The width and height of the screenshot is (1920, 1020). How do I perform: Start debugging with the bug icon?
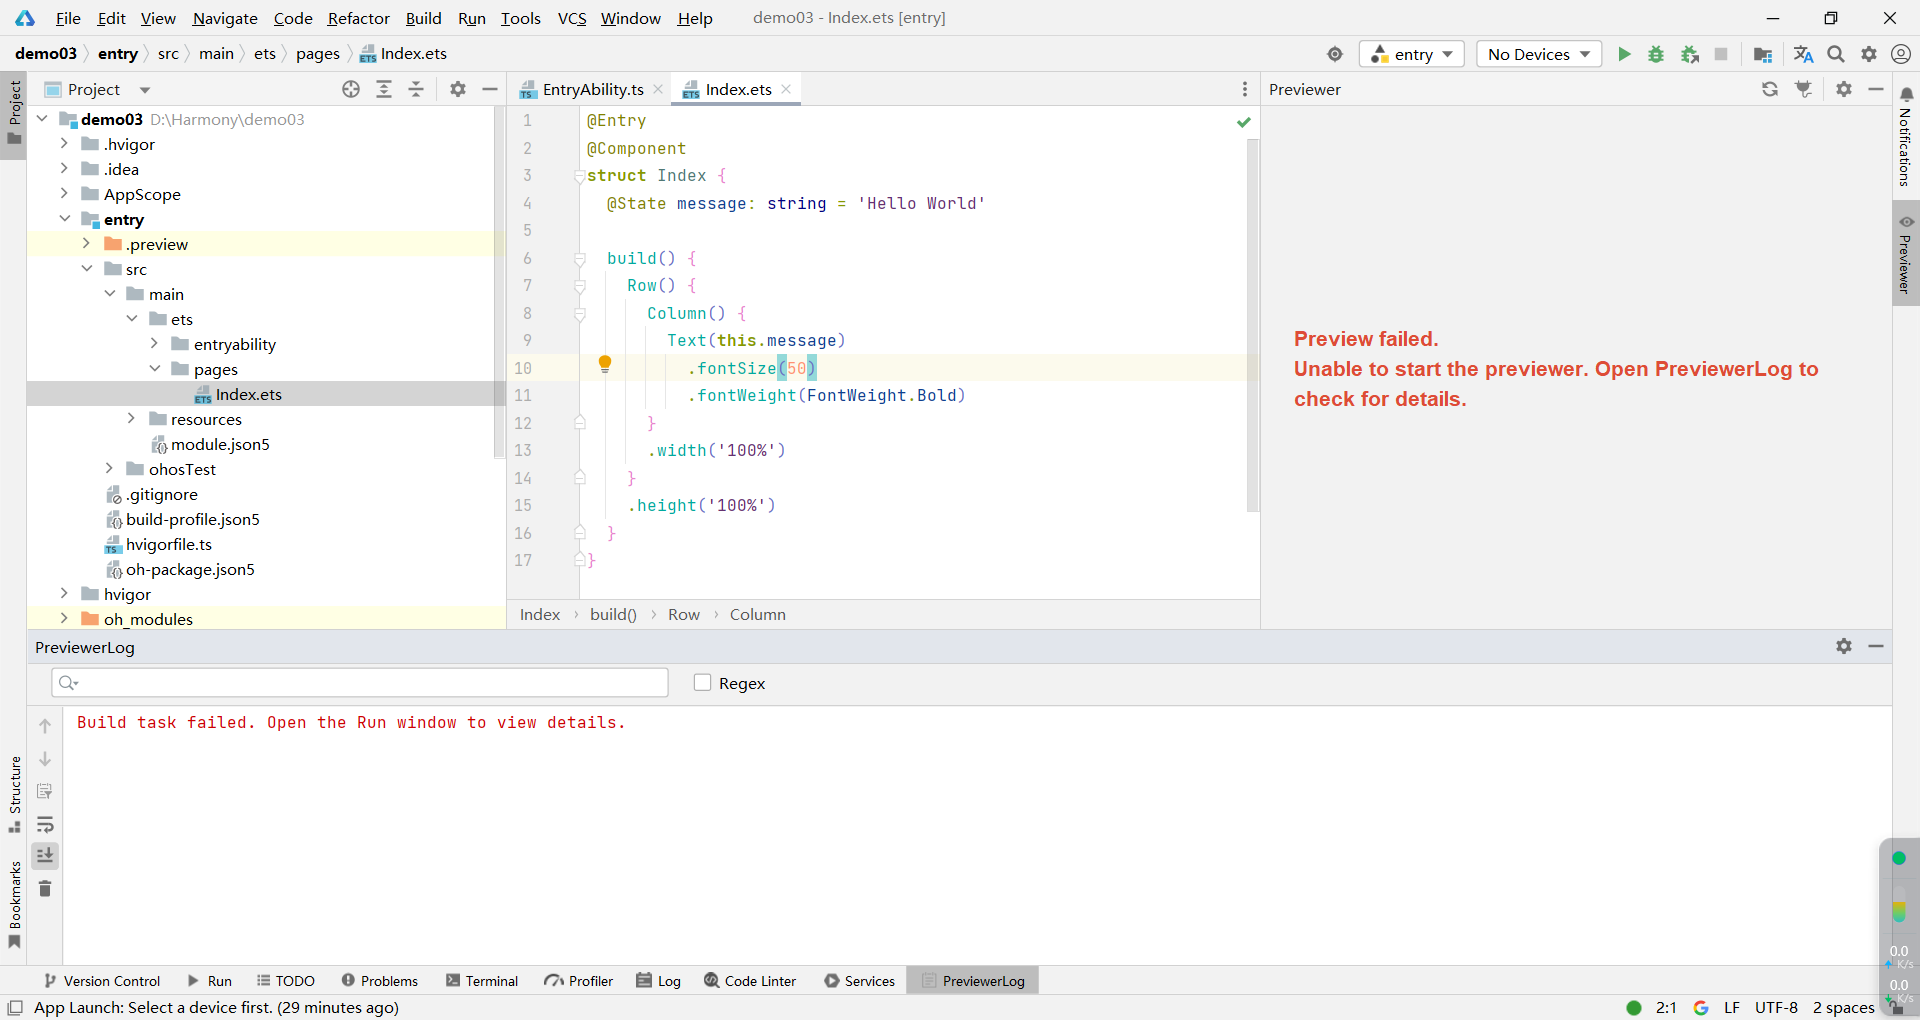1656,54
